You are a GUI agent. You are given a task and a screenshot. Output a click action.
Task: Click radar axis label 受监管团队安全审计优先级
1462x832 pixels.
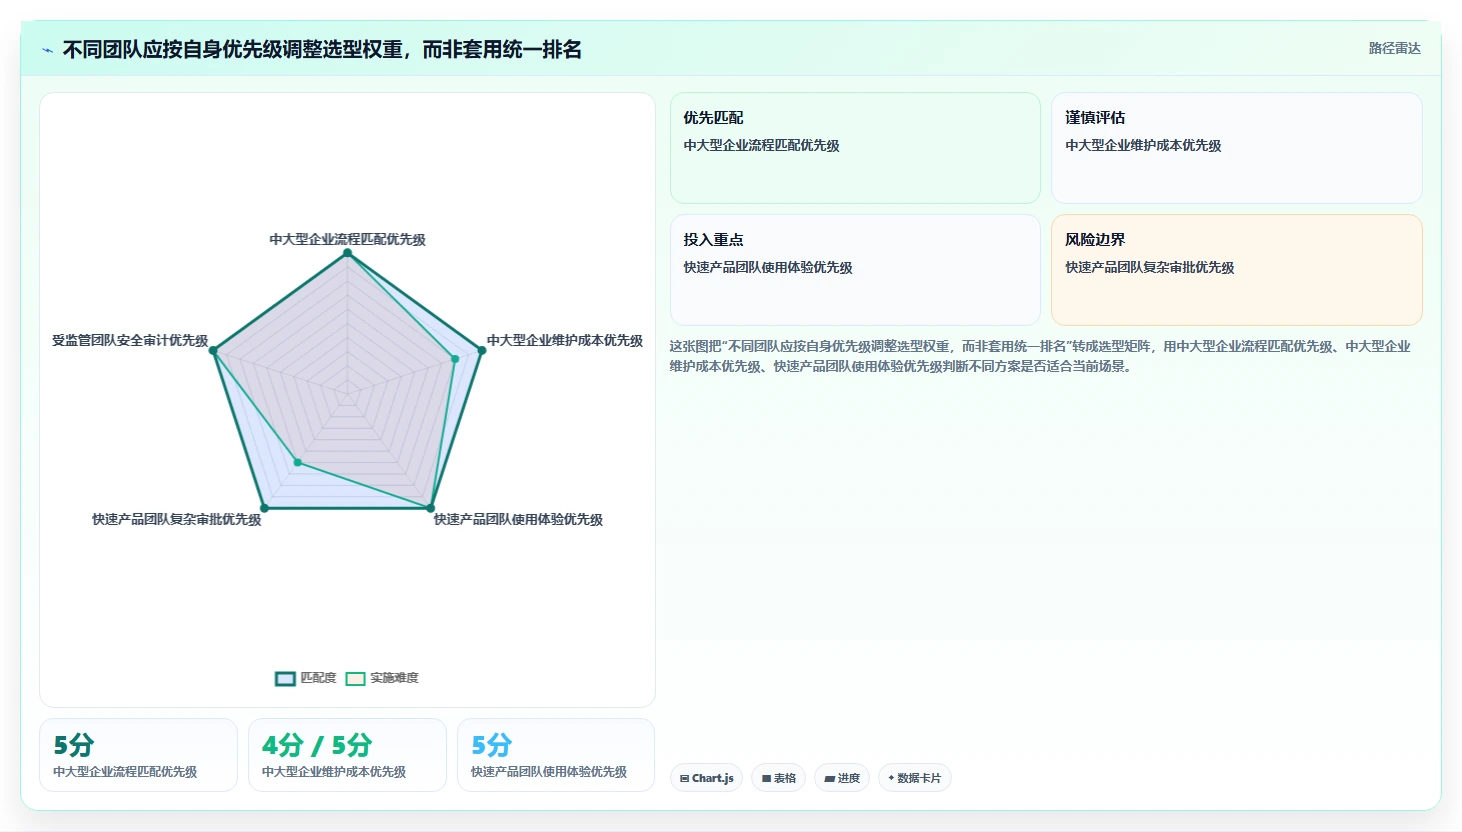coord(130,340)
